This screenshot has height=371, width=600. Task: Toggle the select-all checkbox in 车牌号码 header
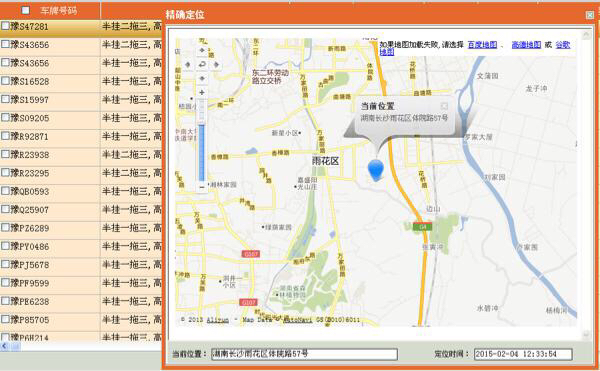(x=26, y=10)
